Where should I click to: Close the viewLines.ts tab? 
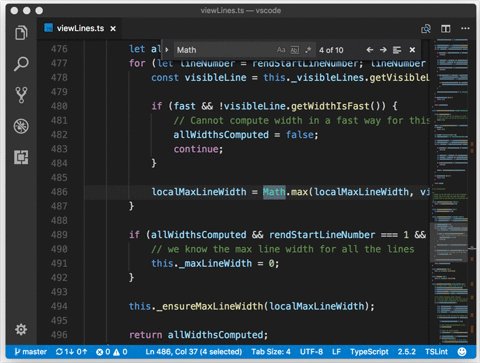[113, 29]
